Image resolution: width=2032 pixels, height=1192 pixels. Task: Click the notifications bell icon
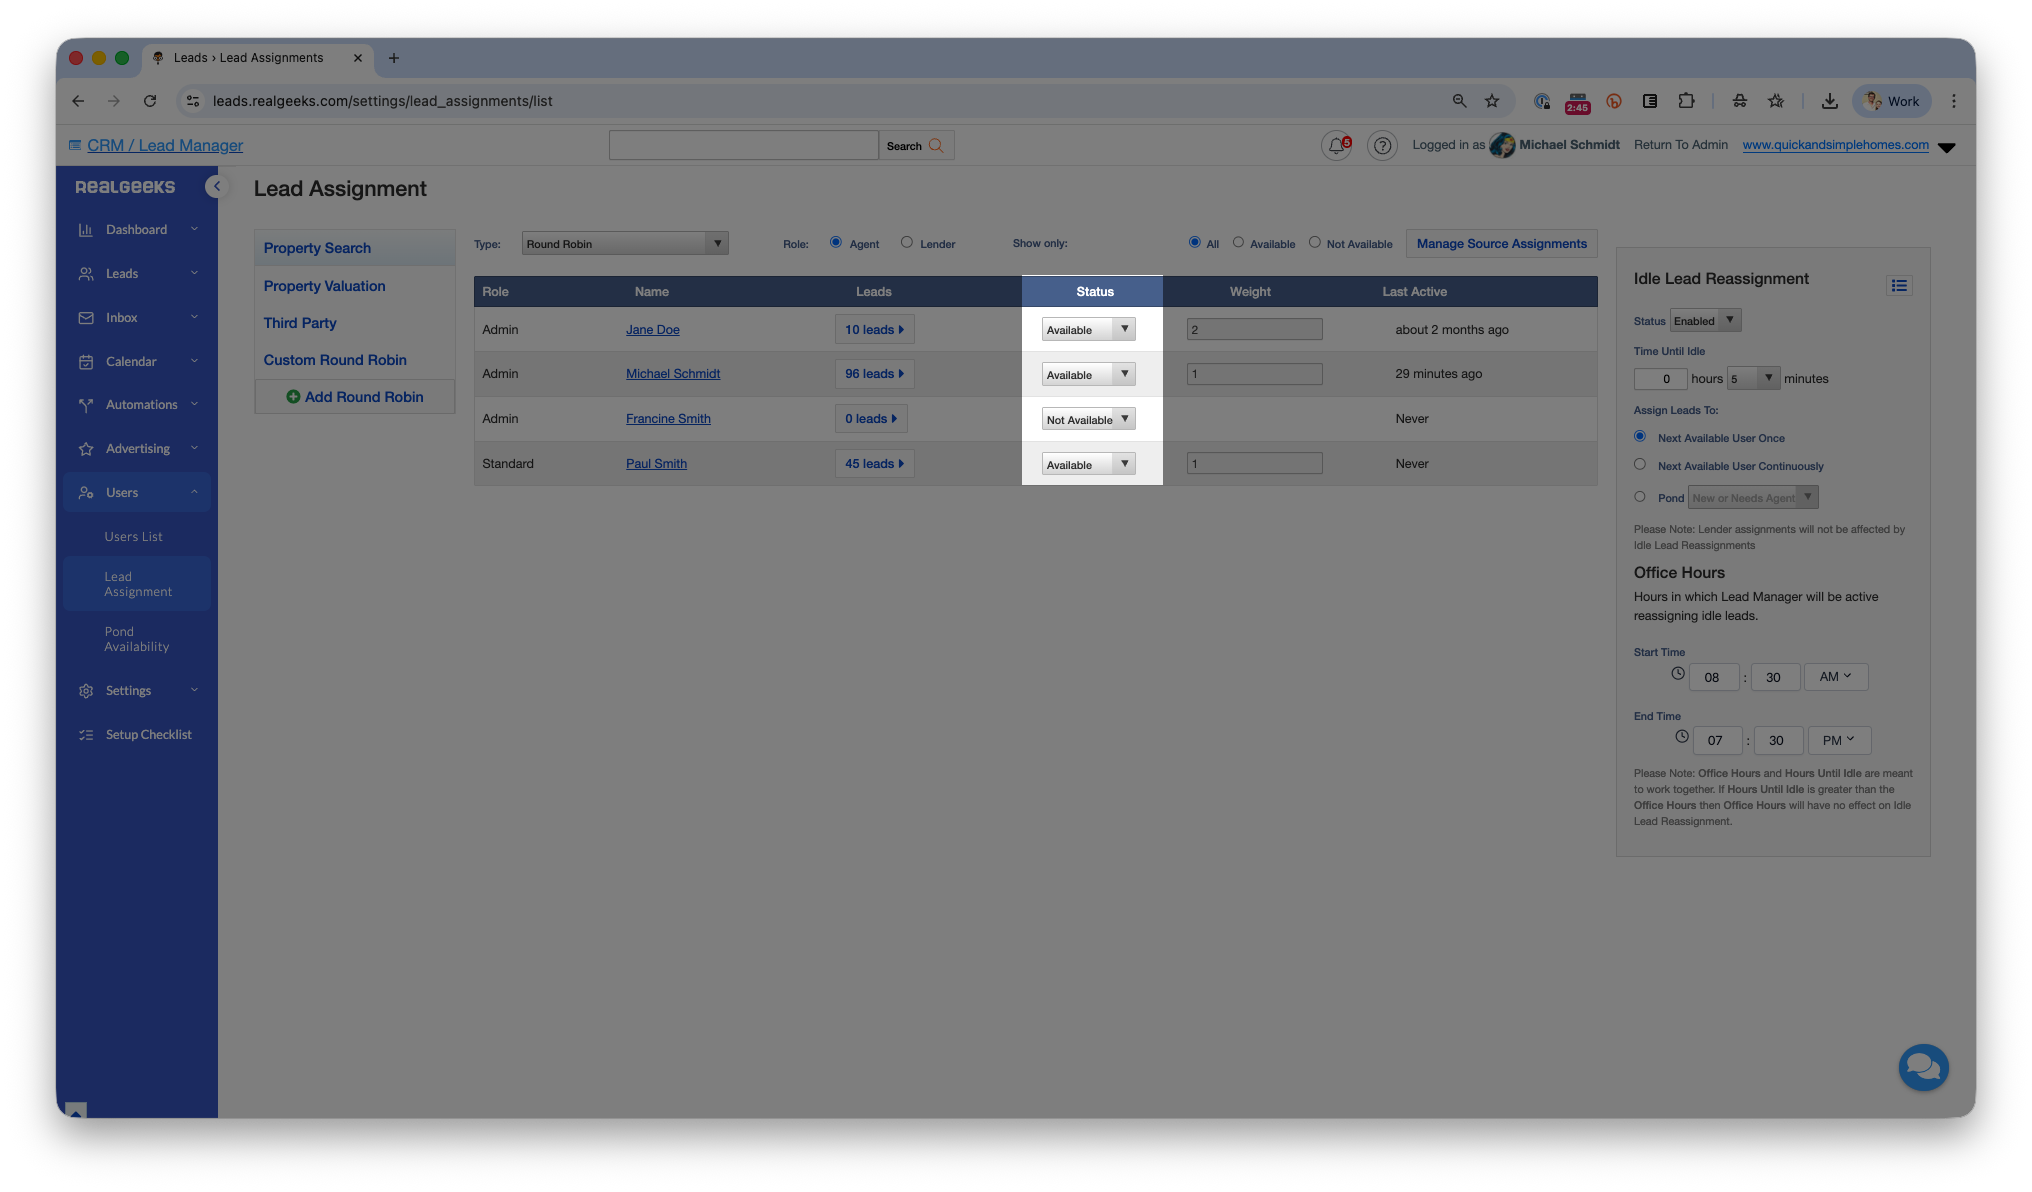coord(1336,146)
